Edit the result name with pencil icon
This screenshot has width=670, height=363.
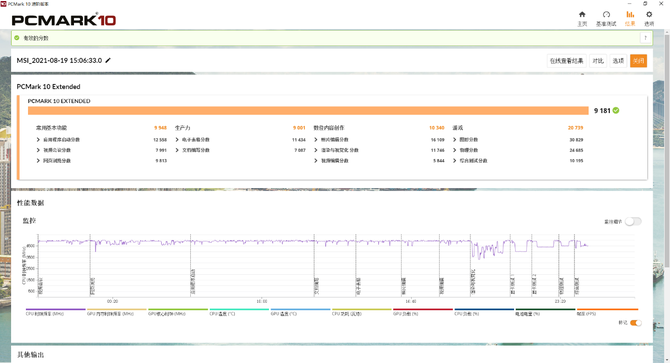[x=108, y=61]
